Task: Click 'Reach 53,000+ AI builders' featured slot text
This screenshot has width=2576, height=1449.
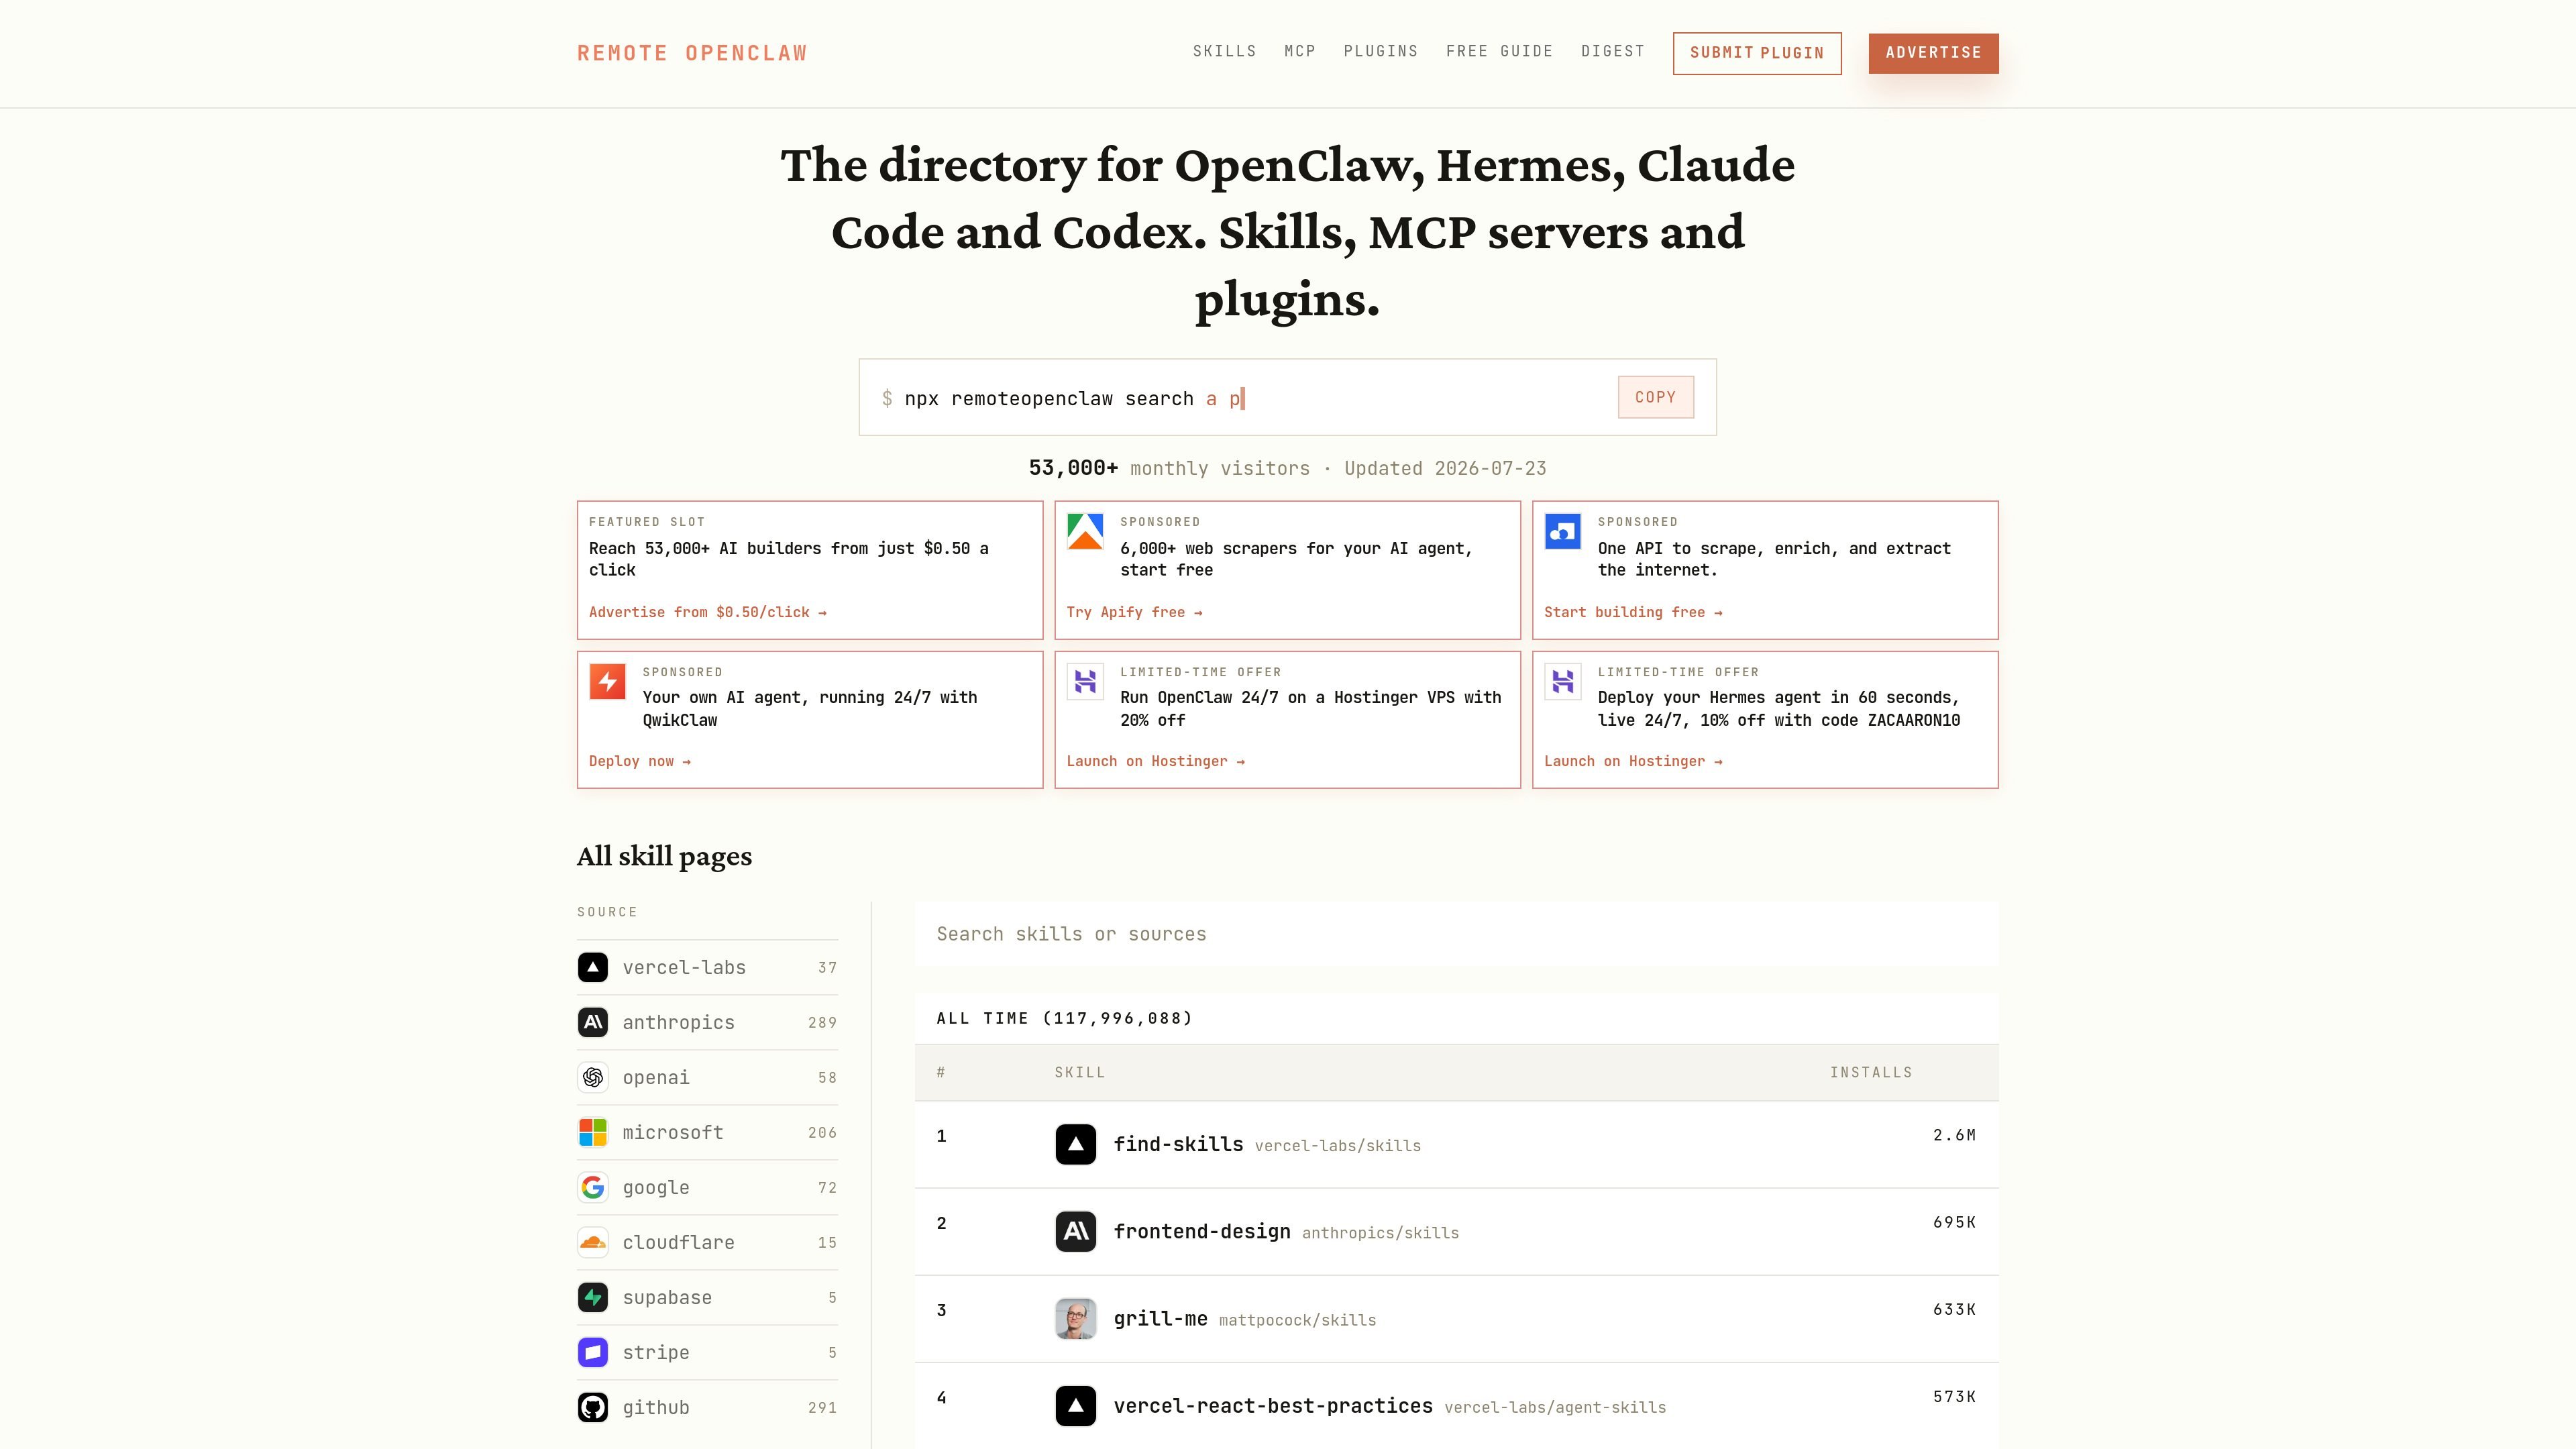Action: pyautogui.click(x=789, y=559)
